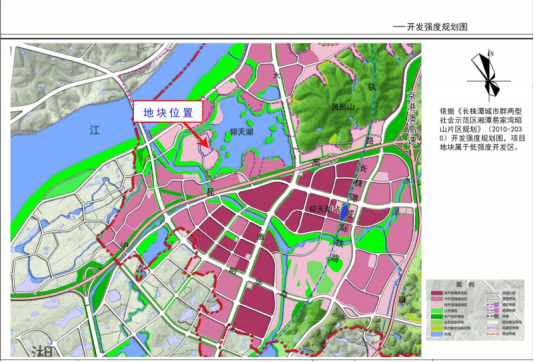Click the dark magenta high-intensity legend swatch
This screenshot has height=362, width=534.
(437, 293)
